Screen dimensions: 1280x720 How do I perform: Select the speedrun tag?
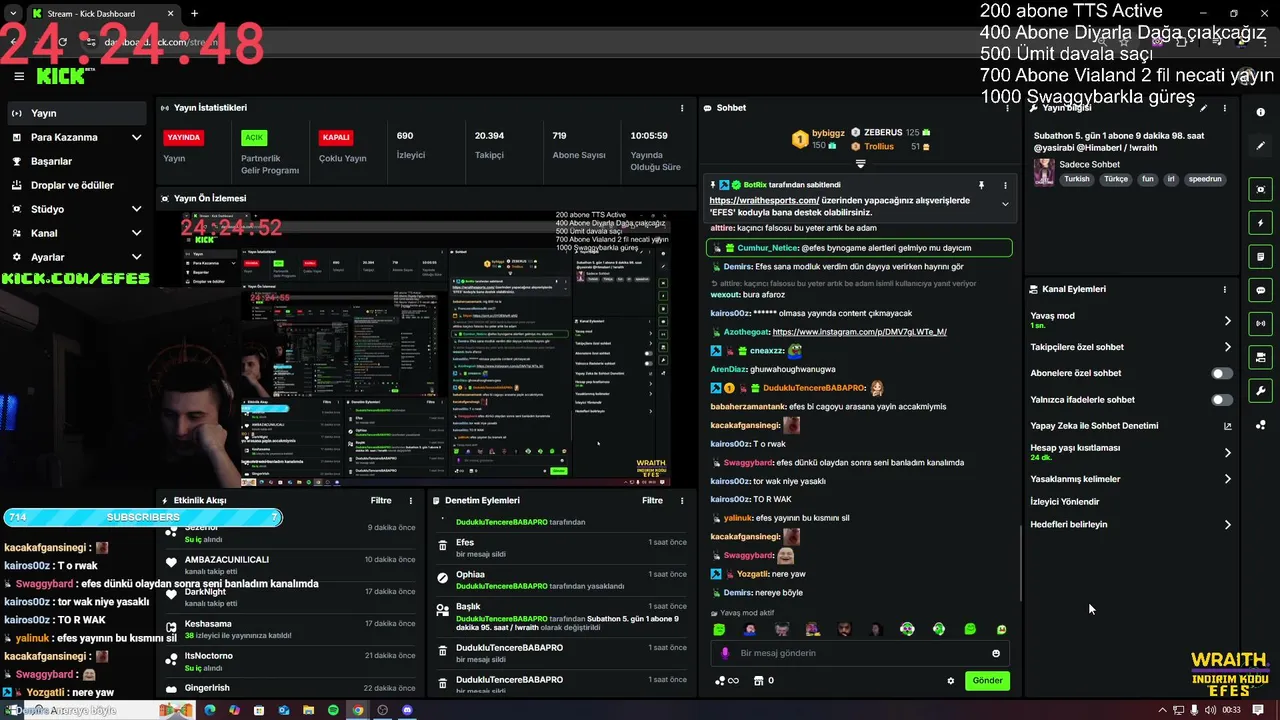coord(1205,179)
